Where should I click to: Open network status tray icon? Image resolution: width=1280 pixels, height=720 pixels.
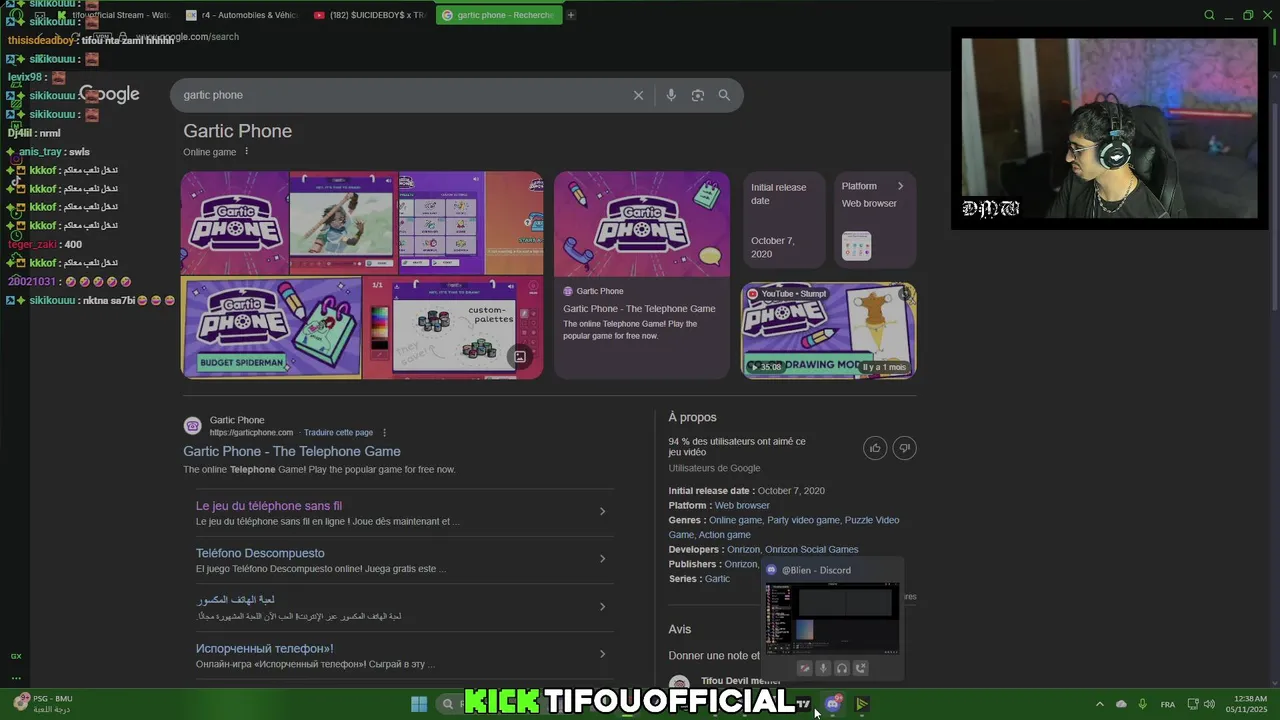pos(1194,704)
